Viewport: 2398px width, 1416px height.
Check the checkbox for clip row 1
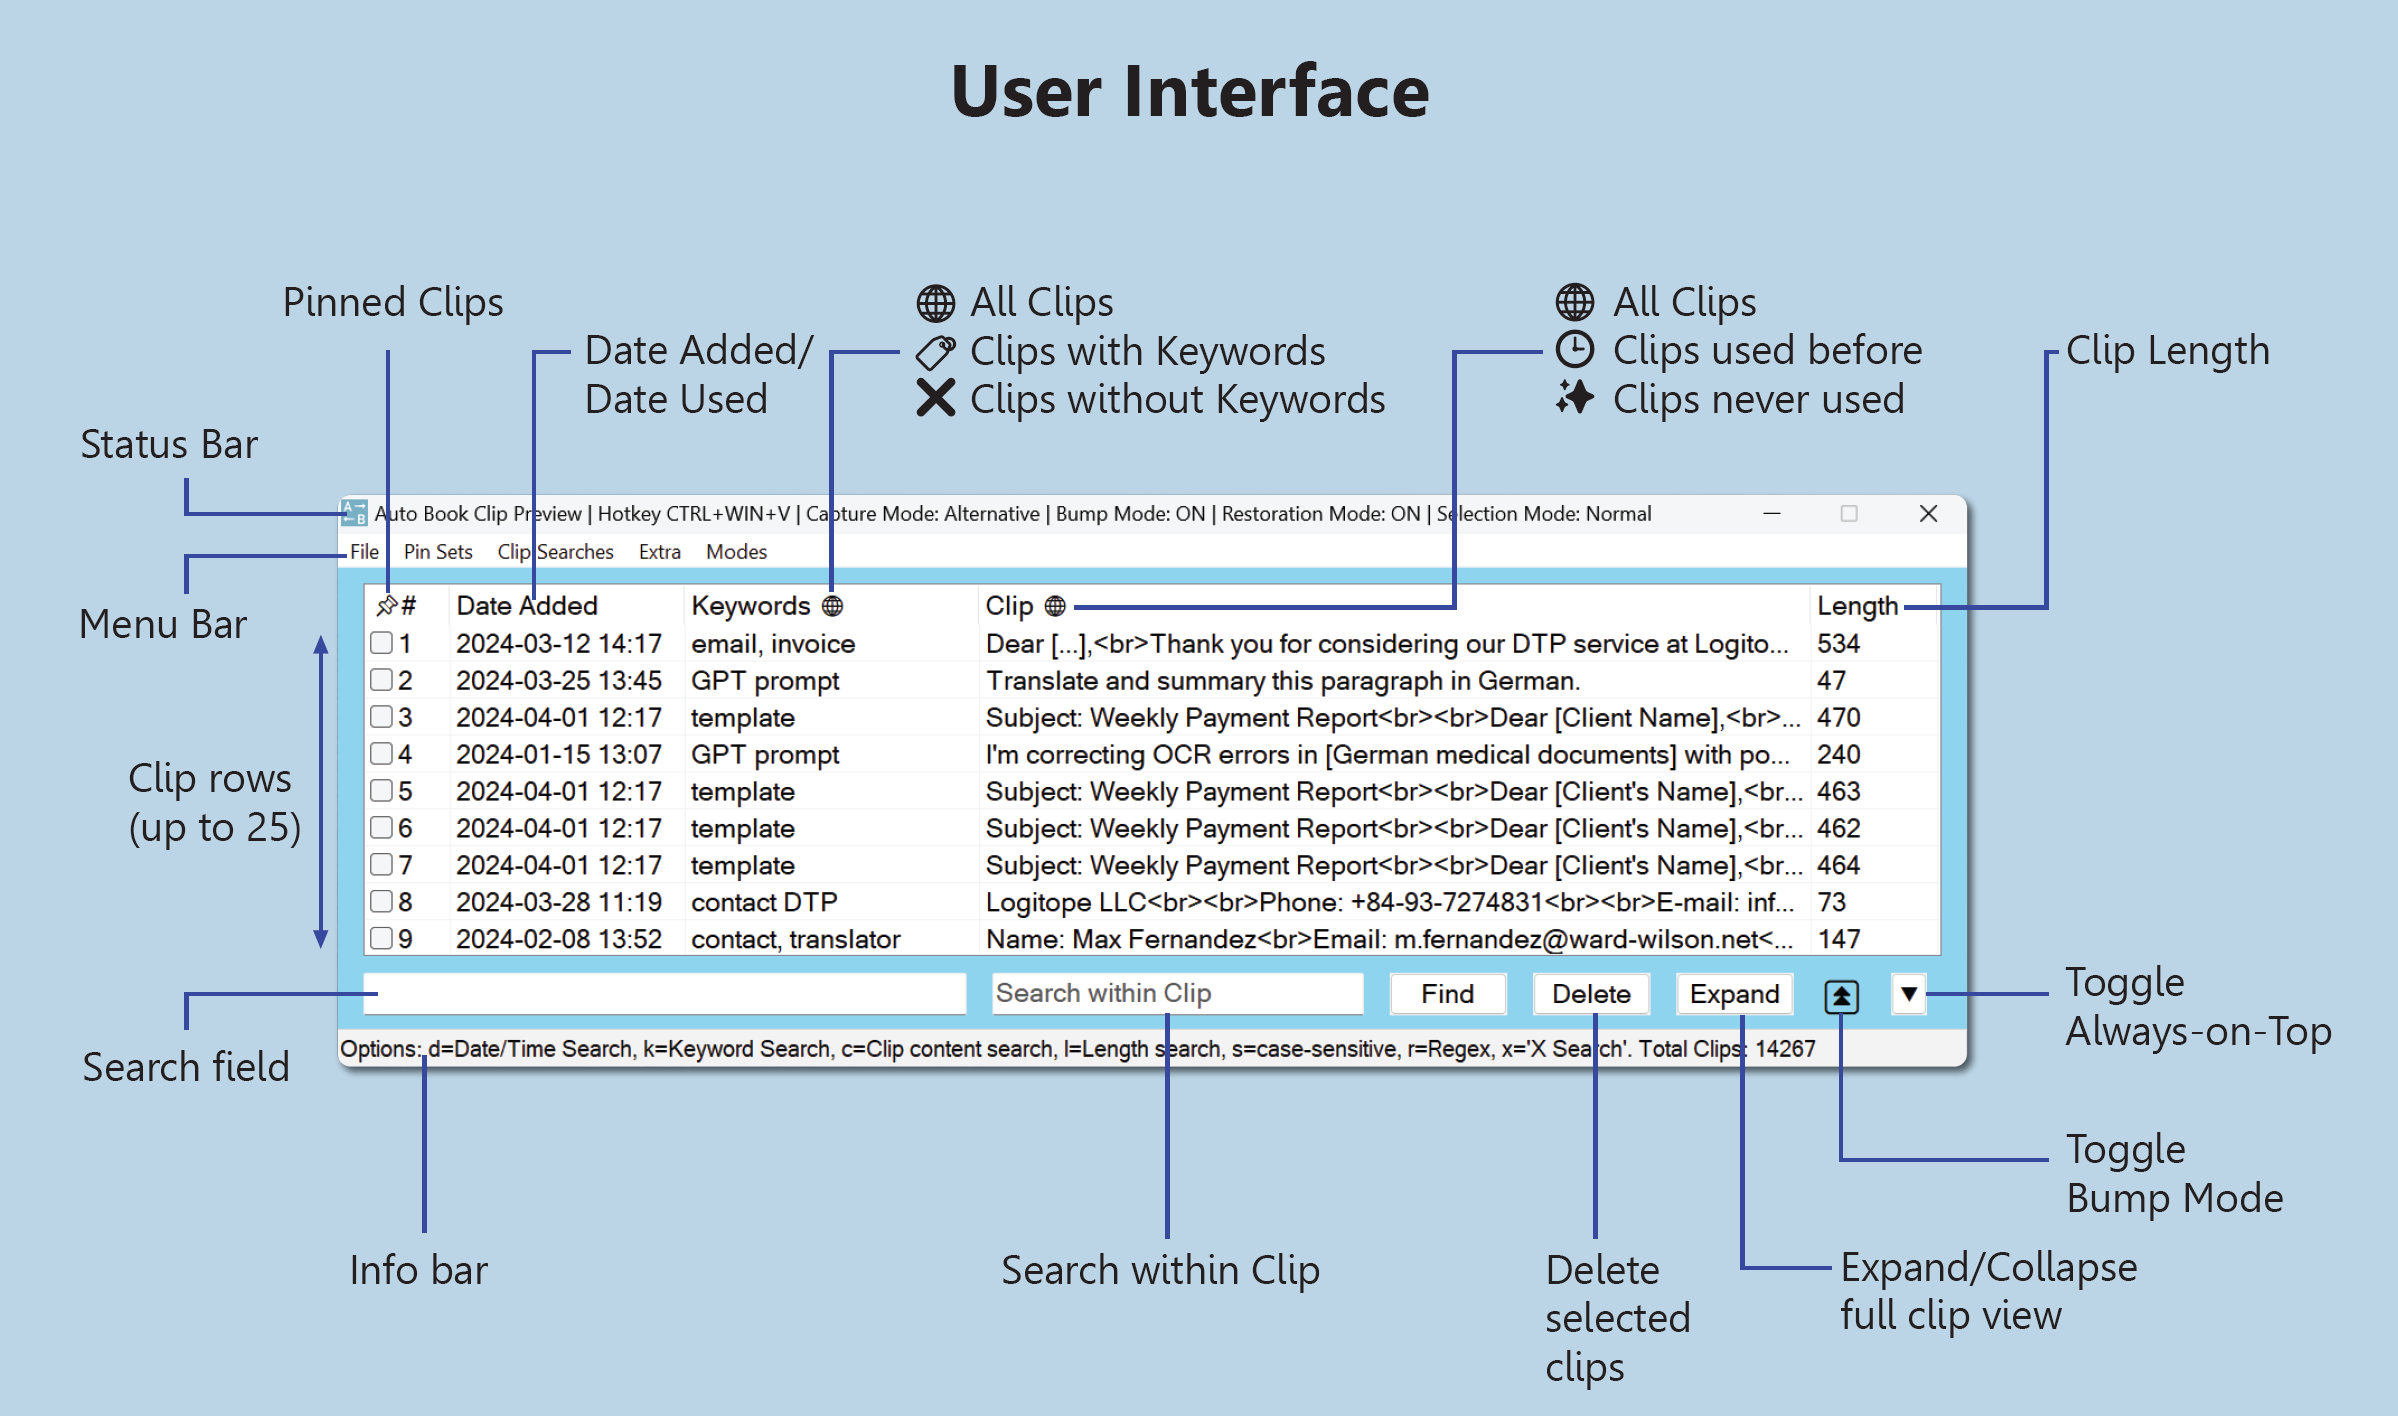381,643
